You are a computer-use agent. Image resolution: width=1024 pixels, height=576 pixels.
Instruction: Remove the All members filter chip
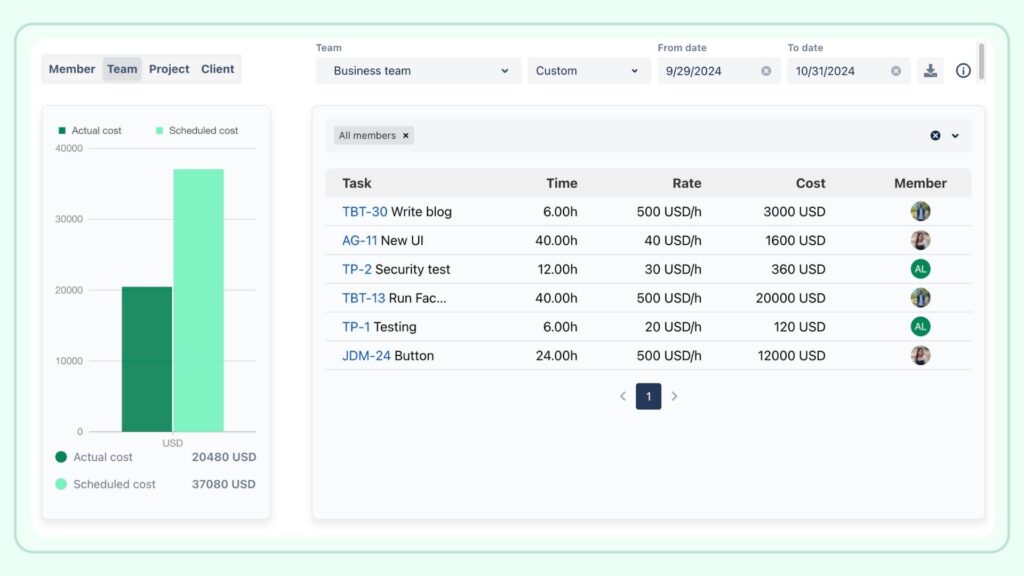coord(404,135)
